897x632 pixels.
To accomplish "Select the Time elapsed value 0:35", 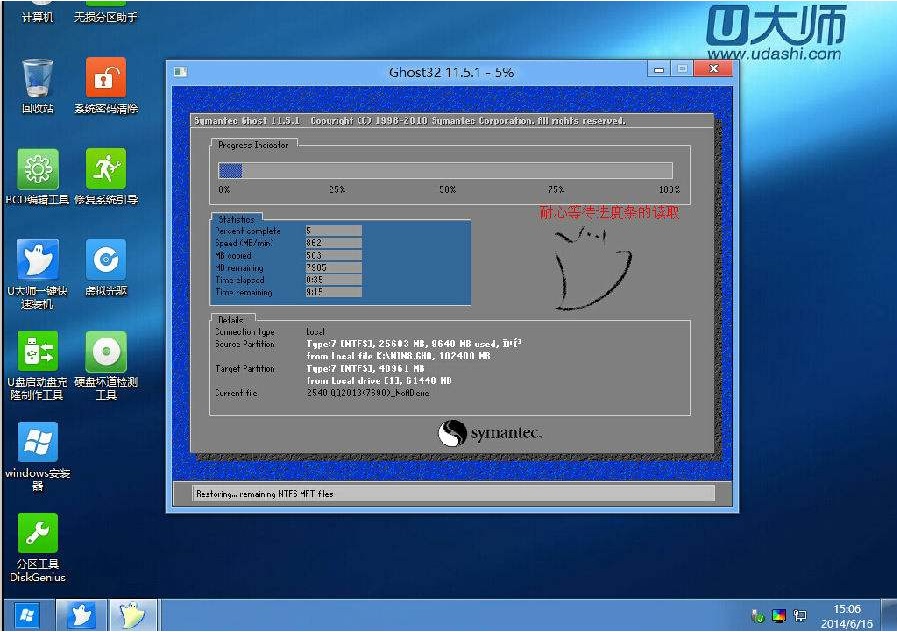I will click(x=334, y=280).
